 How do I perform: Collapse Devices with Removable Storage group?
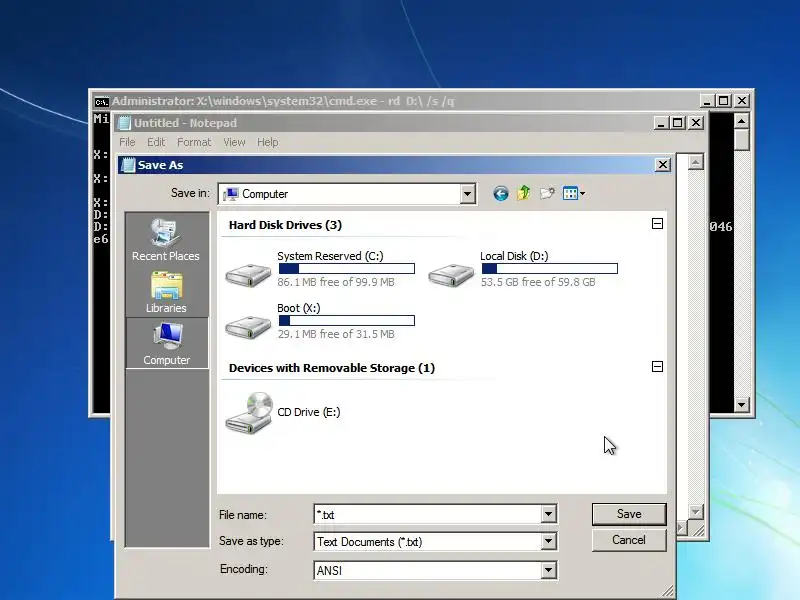(657, 366)
